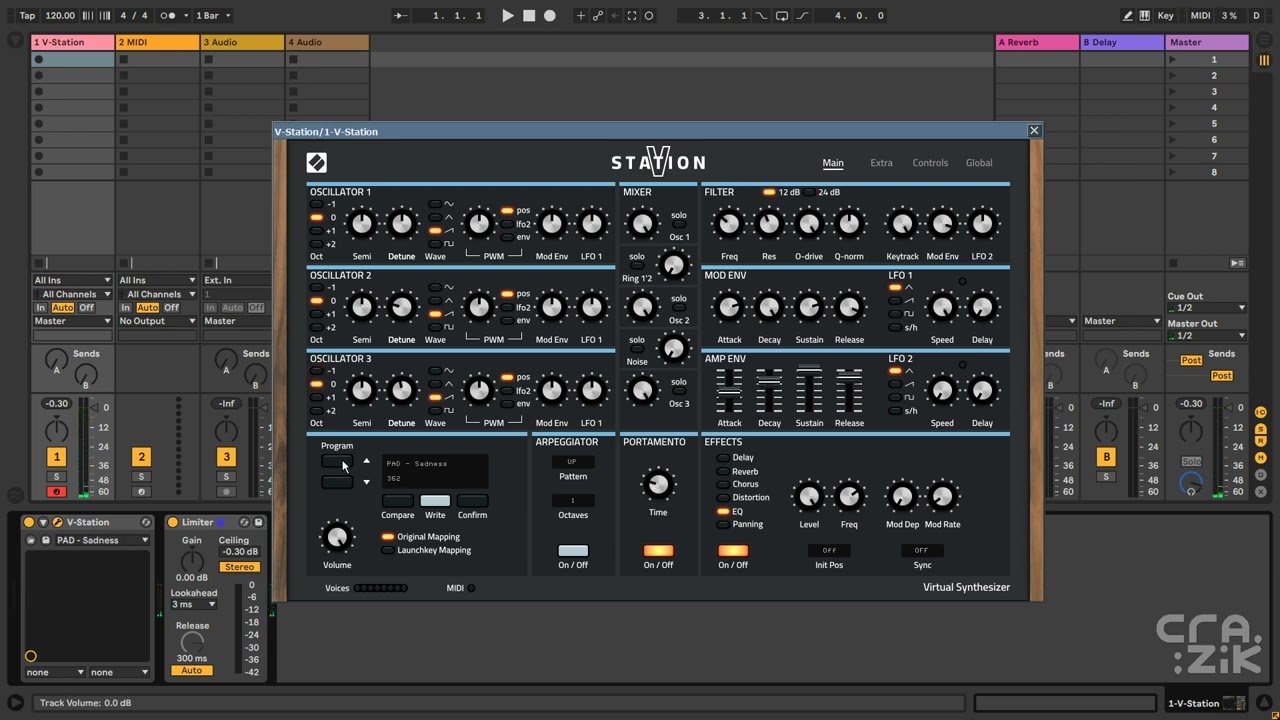Image resolution: width=1280 pixels, height=720 pixels.
Task: Open the Limiter Lookahead 3 ms dropdown
Action: pos(193,604)
